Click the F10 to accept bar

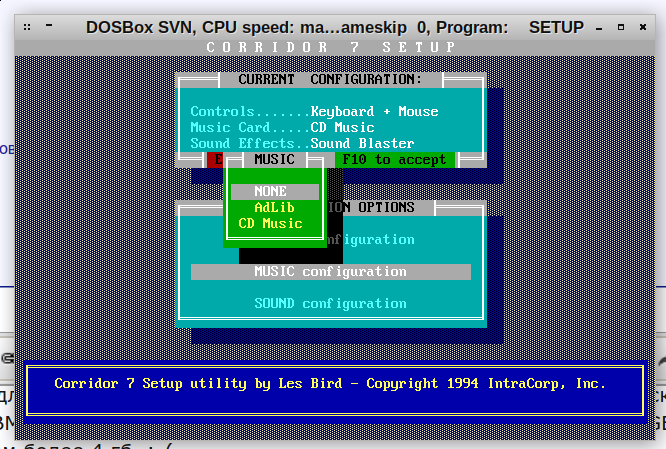[x=395, y=160]
